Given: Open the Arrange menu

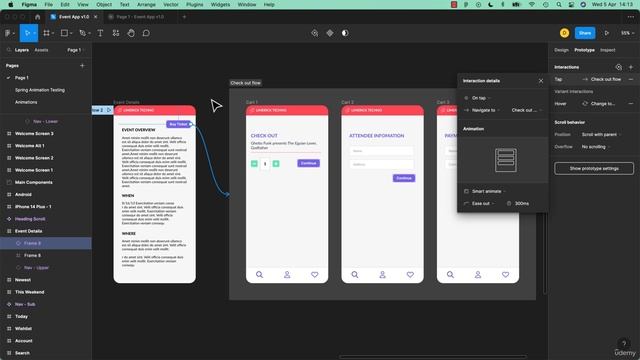Looking at the screenshot, I should click(146, 4).
